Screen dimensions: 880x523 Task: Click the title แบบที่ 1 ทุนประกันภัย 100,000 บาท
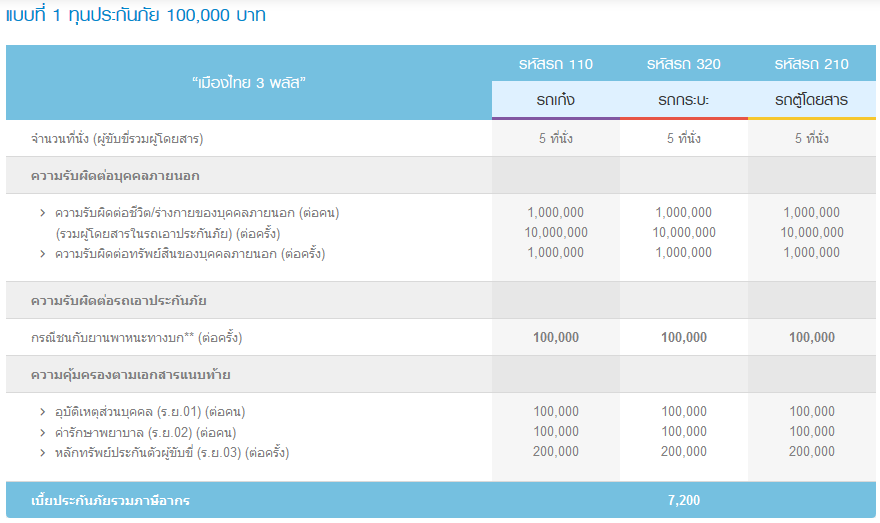[x=136, y=15]
